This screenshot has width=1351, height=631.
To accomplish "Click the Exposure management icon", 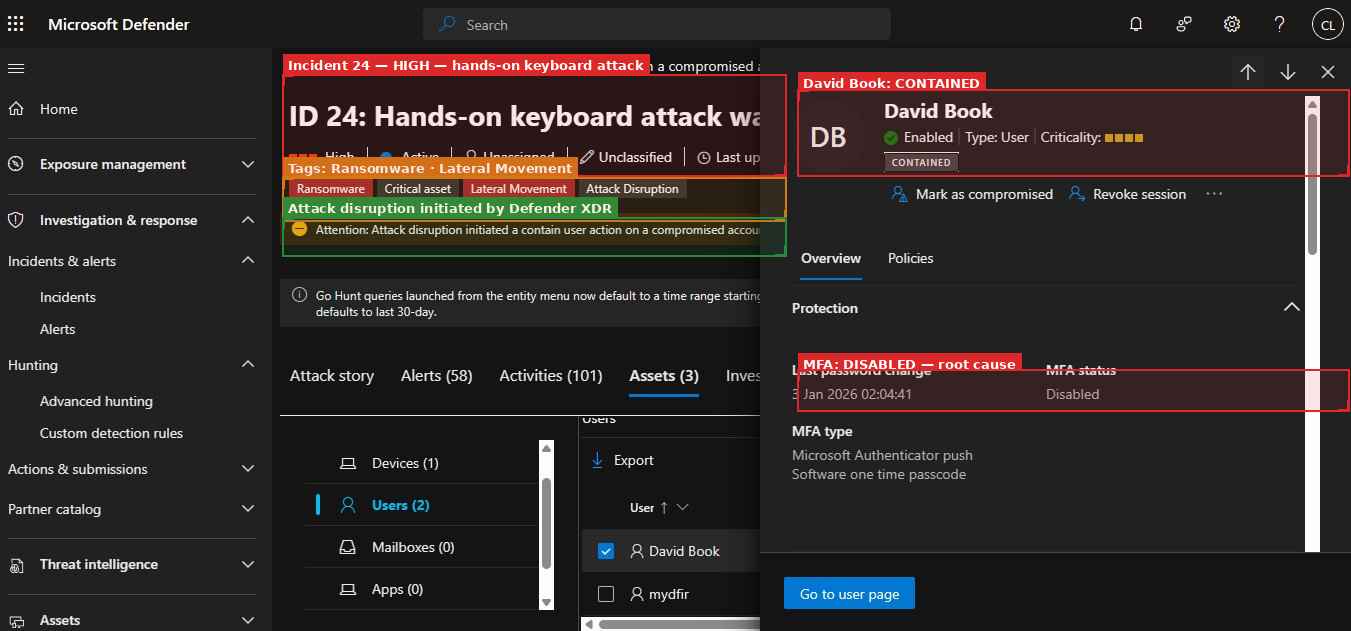I will pos(16,164).
